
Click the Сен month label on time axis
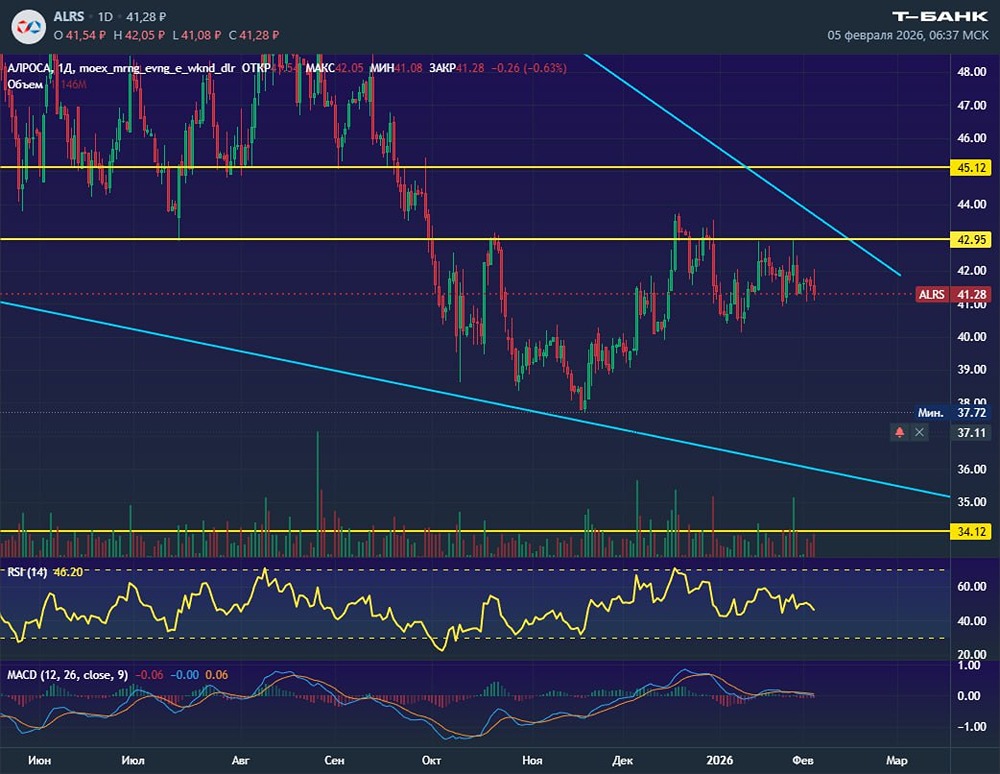coord(334,760)
